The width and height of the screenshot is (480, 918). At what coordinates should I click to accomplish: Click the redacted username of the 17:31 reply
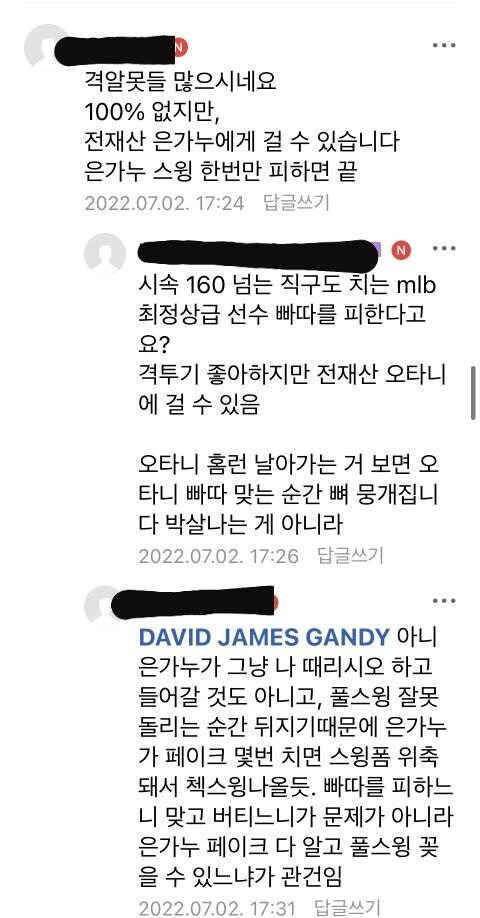192,601
